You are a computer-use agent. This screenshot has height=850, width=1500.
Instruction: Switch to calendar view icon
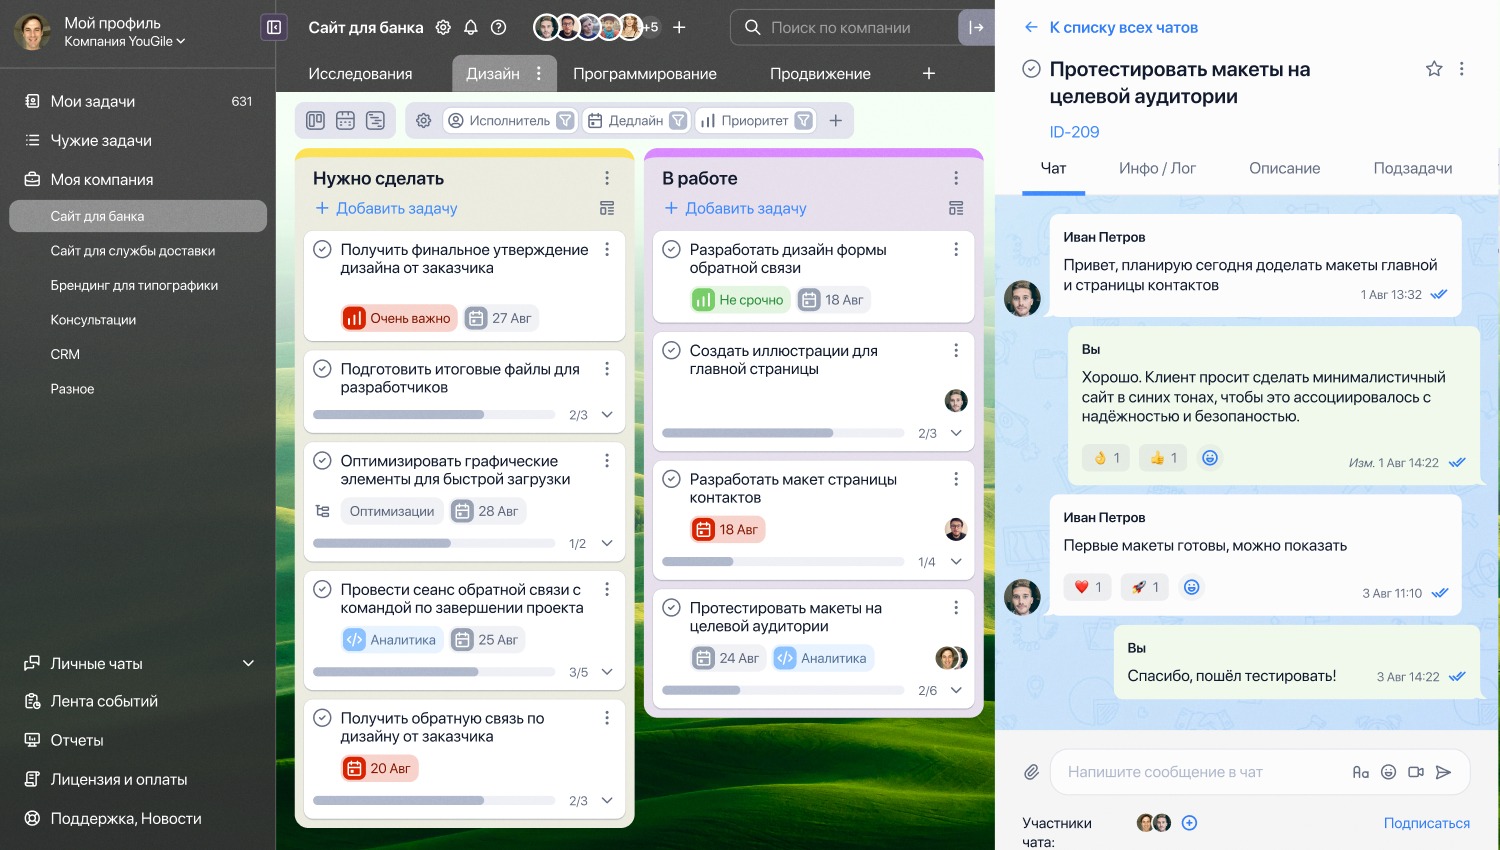point(345,120)
